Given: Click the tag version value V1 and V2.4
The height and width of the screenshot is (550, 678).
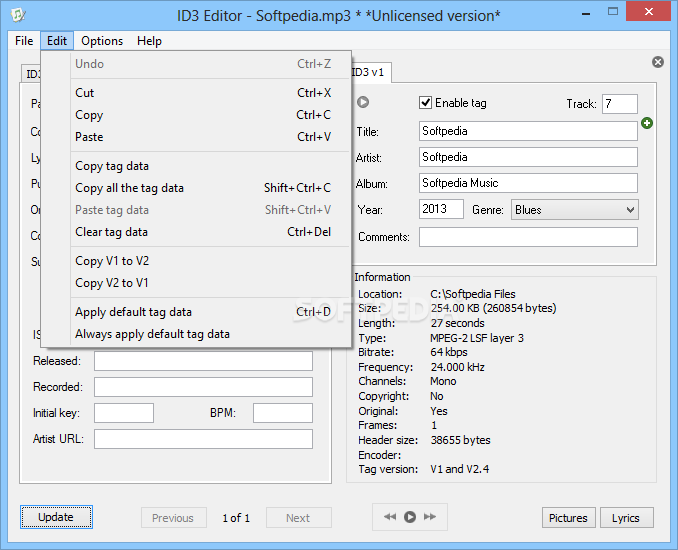Looking at the screenshot, I should pyautogui.click(x=460, y=469).
